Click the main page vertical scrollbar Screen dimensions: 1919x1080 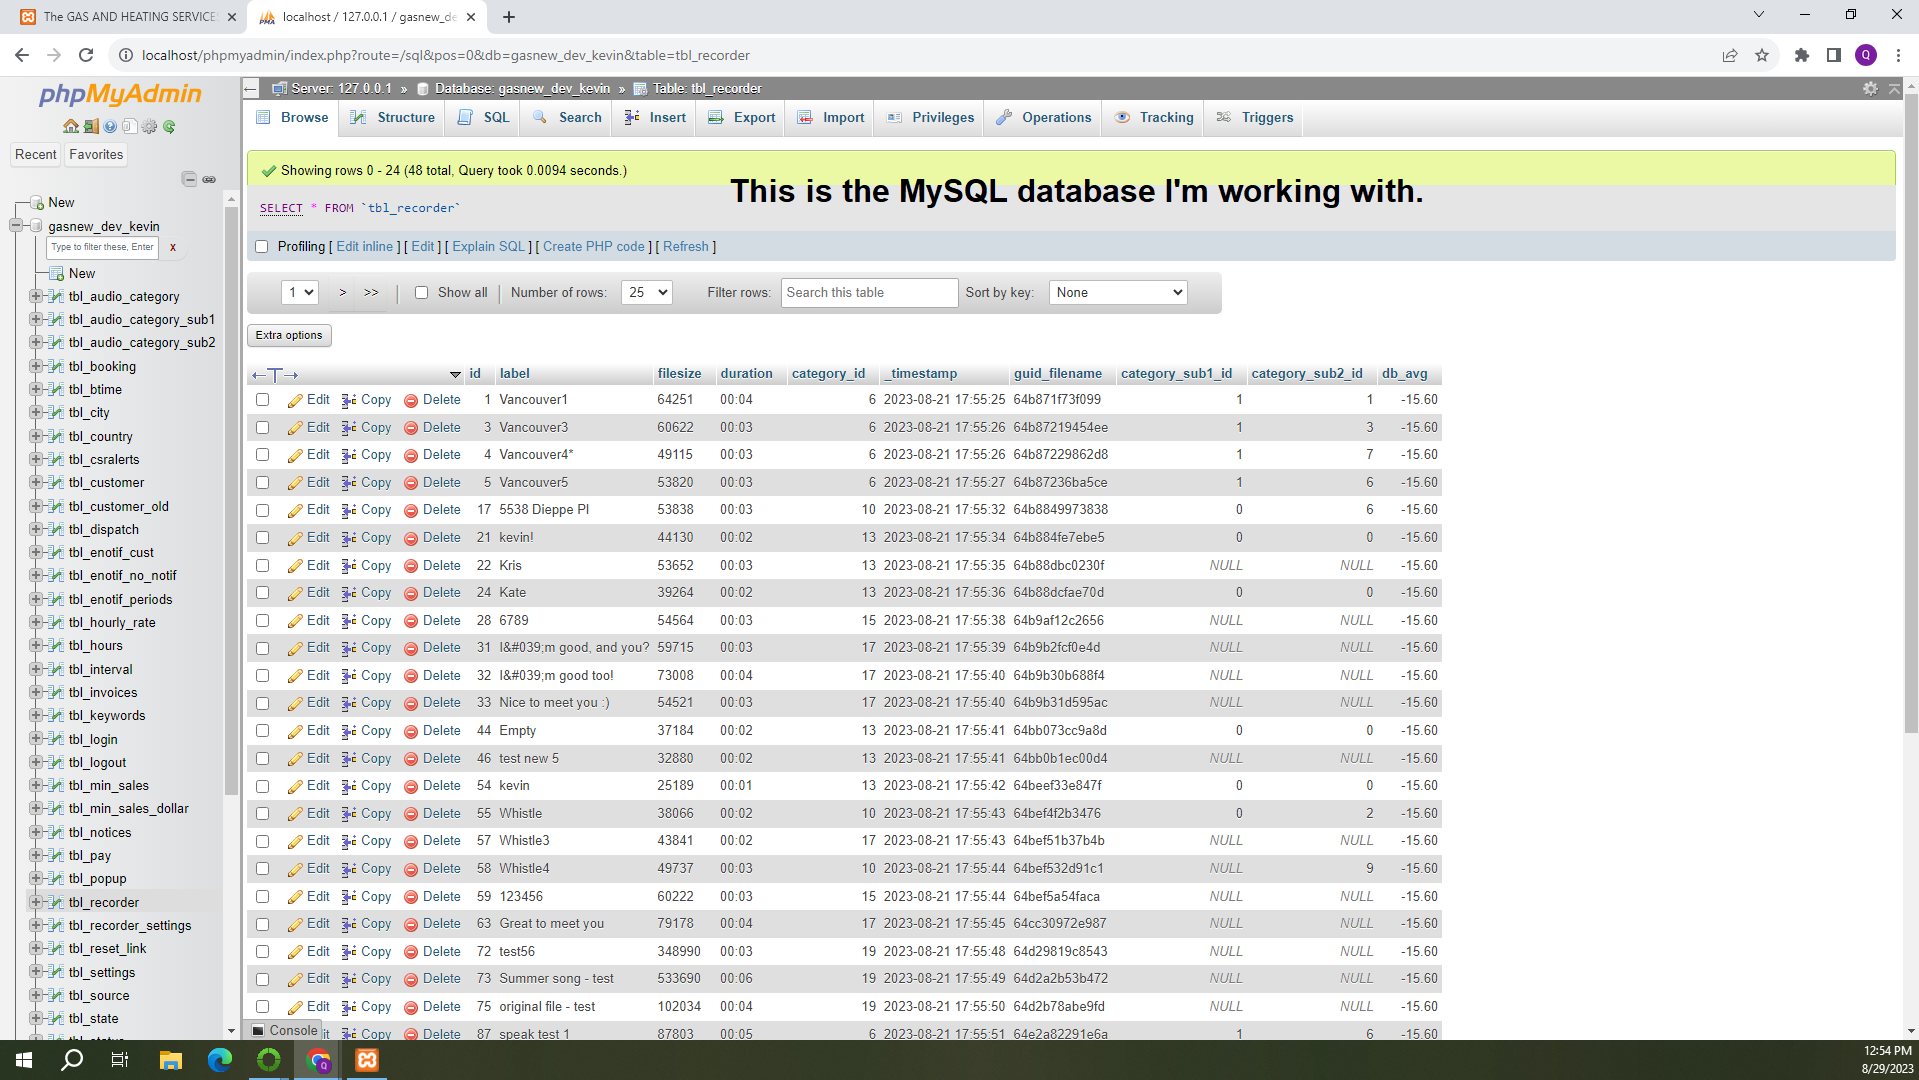pyautogui.click(x=1911, y=415)
